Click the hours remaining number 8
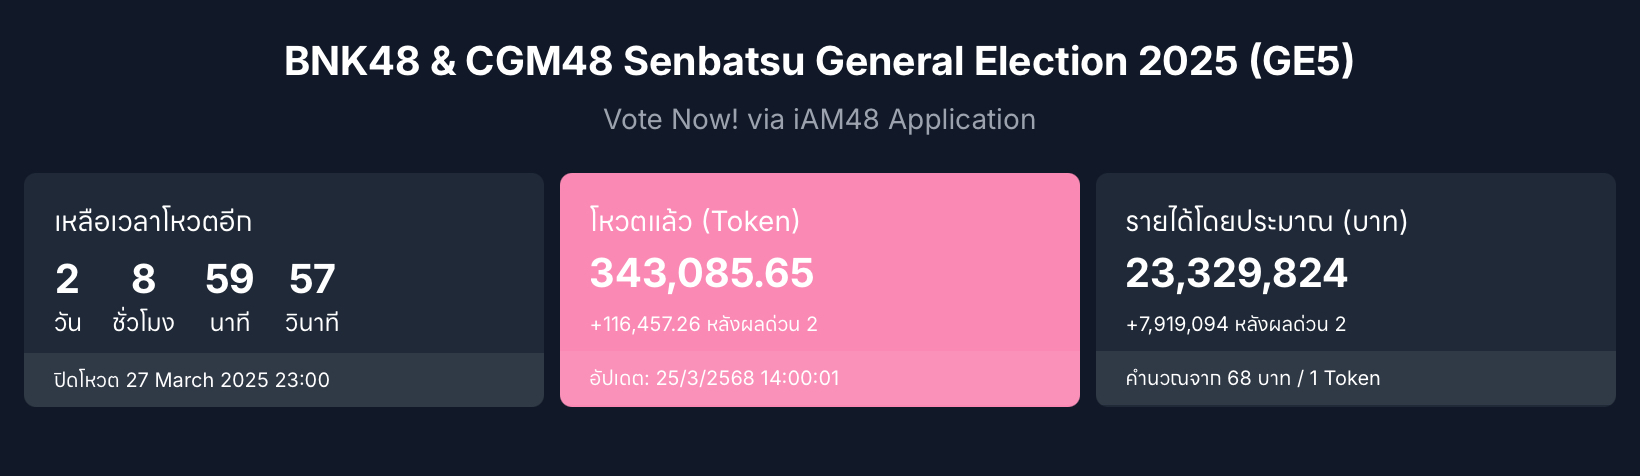This screenshot has width=1640, height=476. click(x=143, y=279)
